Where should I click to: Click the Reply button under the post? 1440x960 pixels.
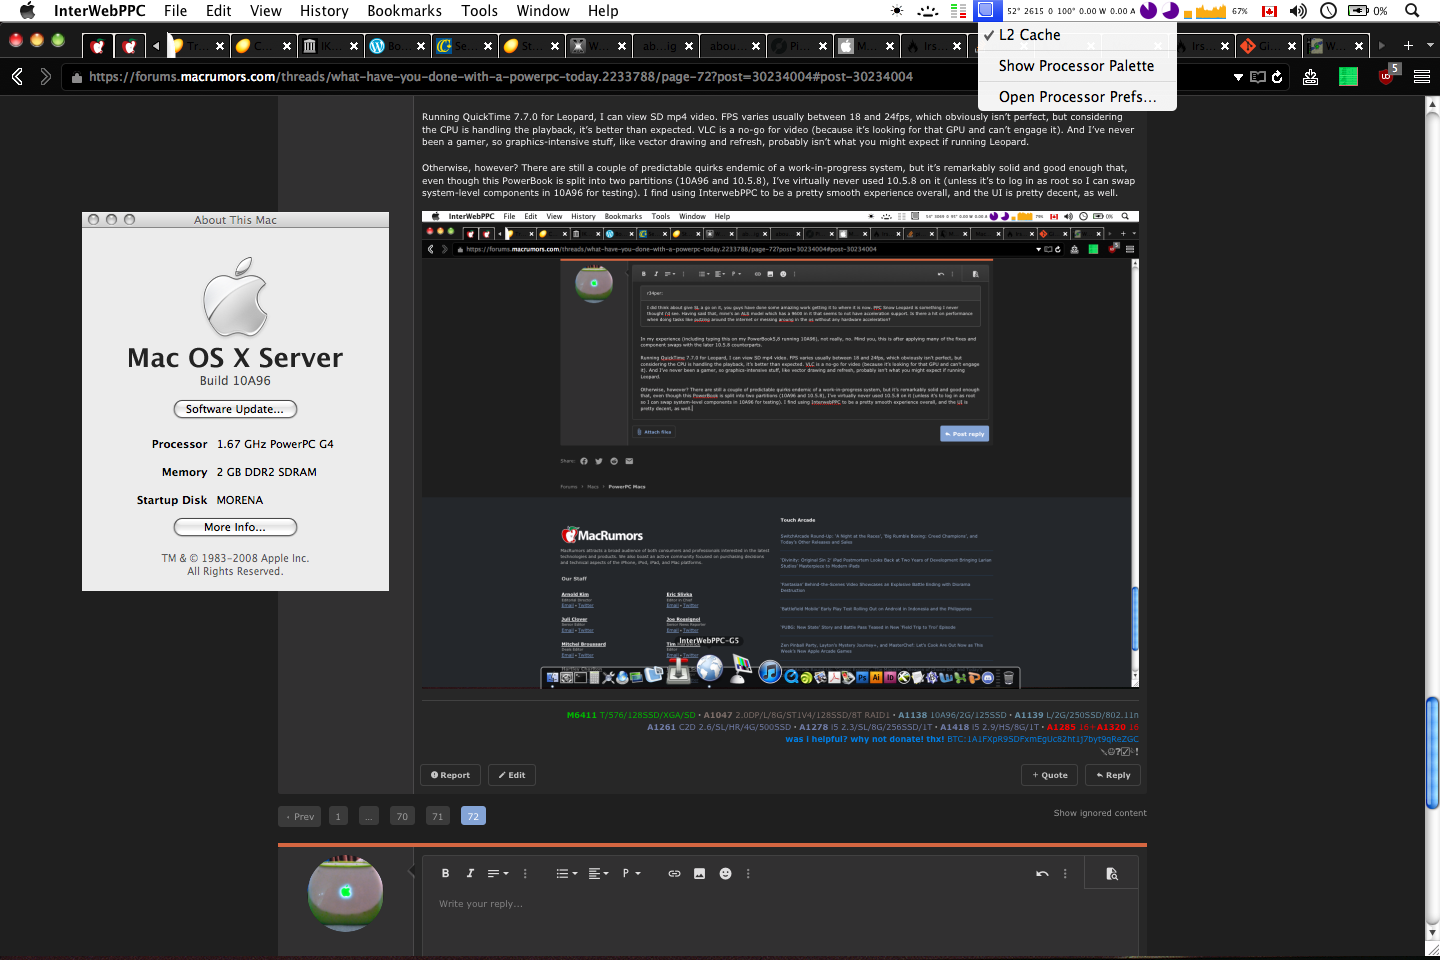[x=1113, y=775]
